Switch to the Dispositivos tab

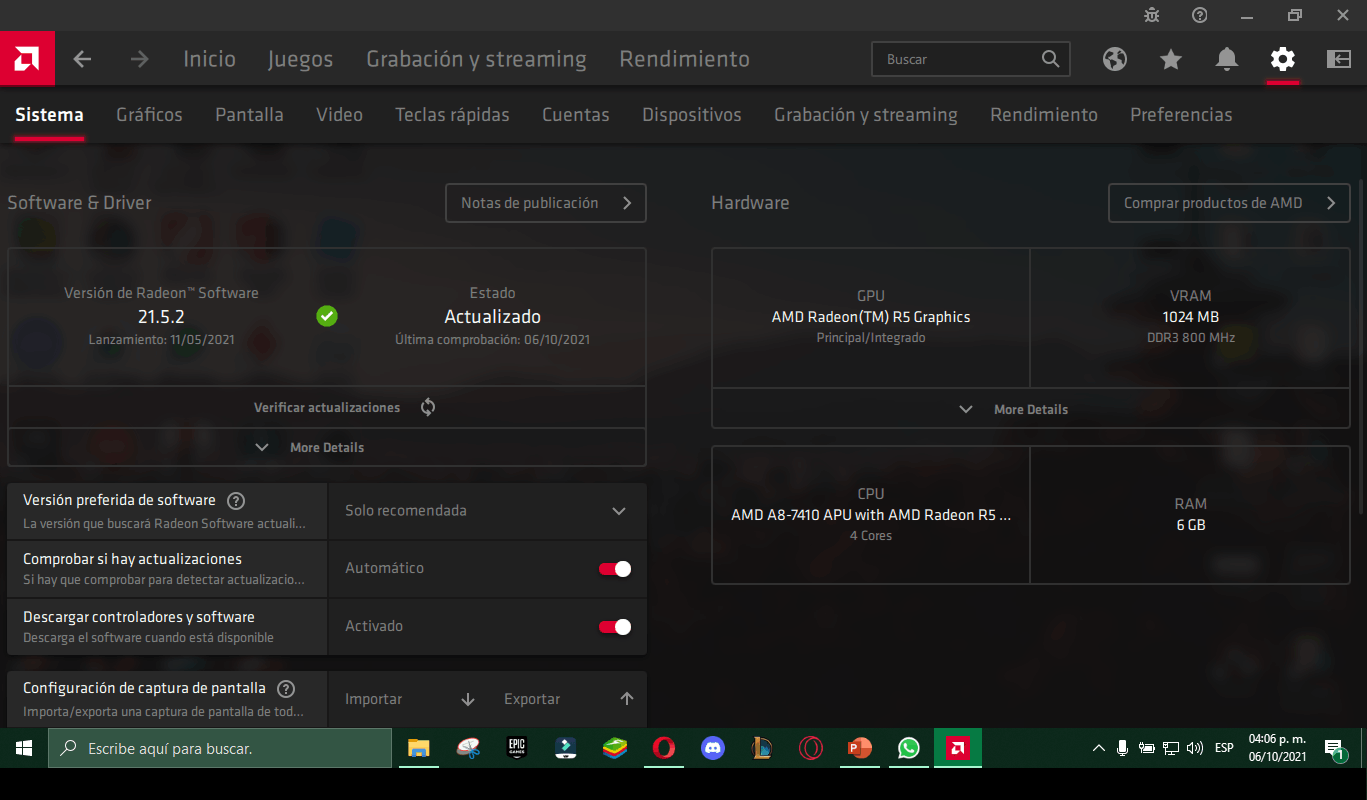692,115
